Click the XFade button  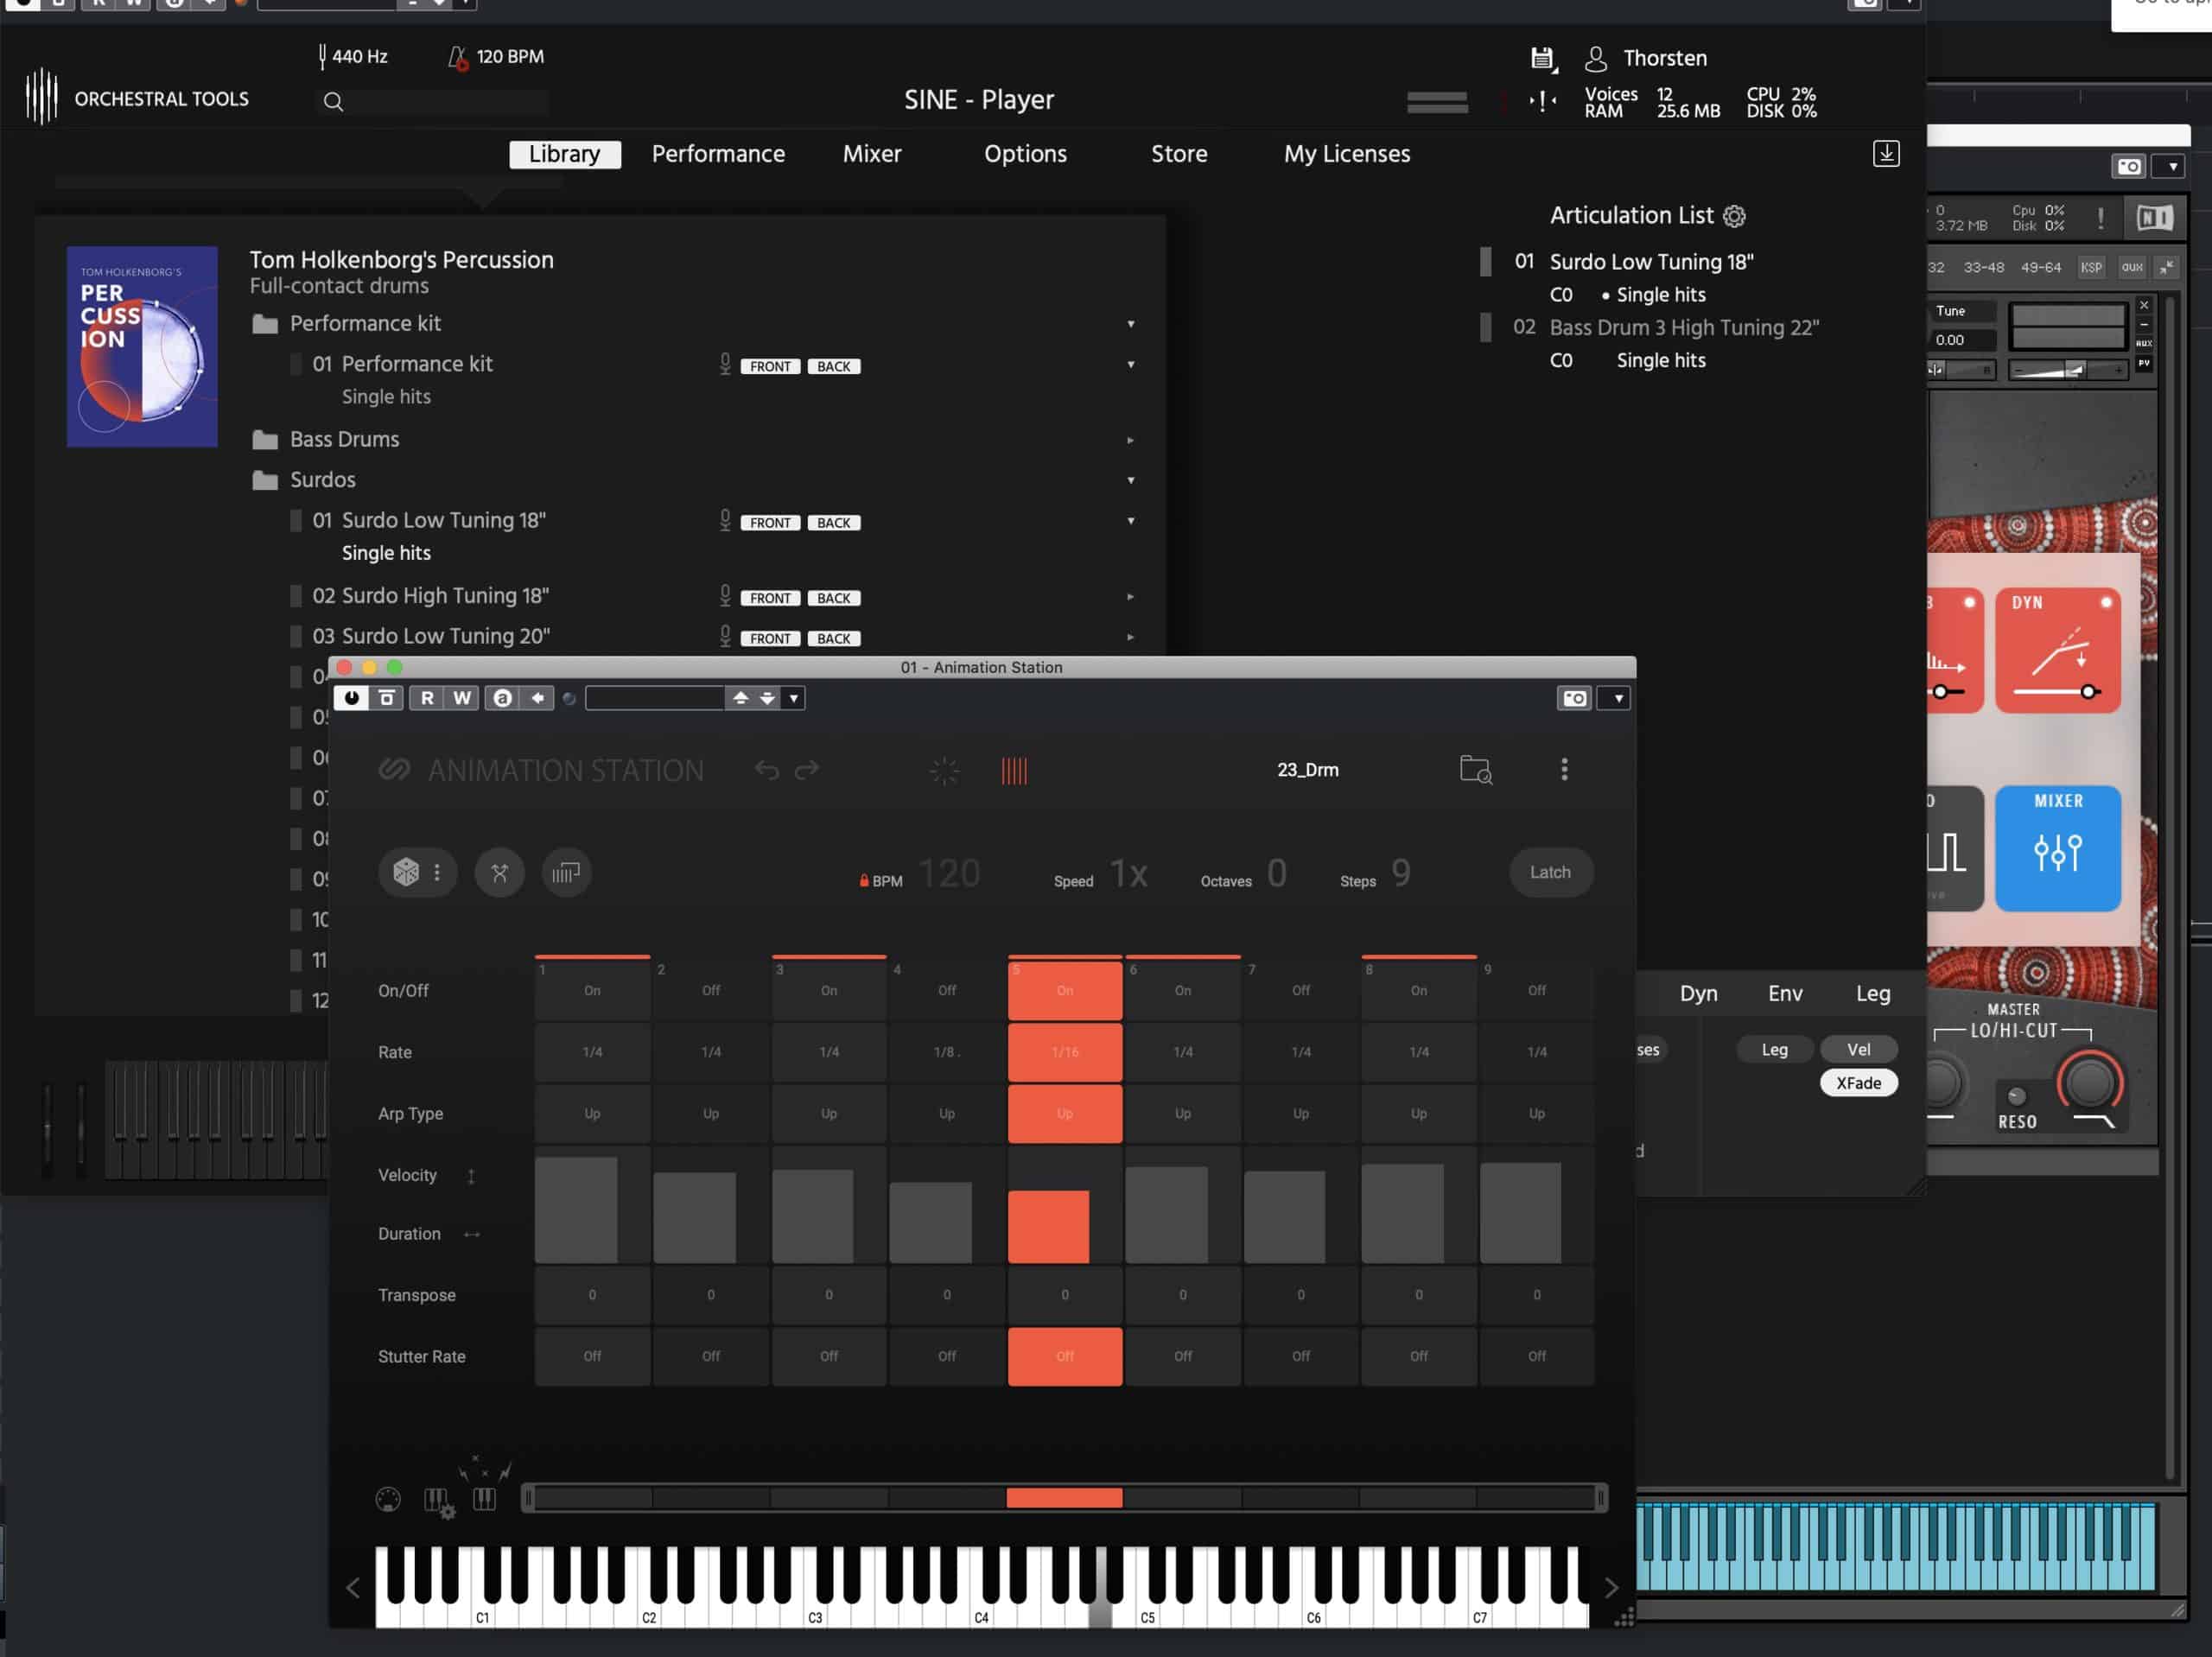pos(1858,1083)
